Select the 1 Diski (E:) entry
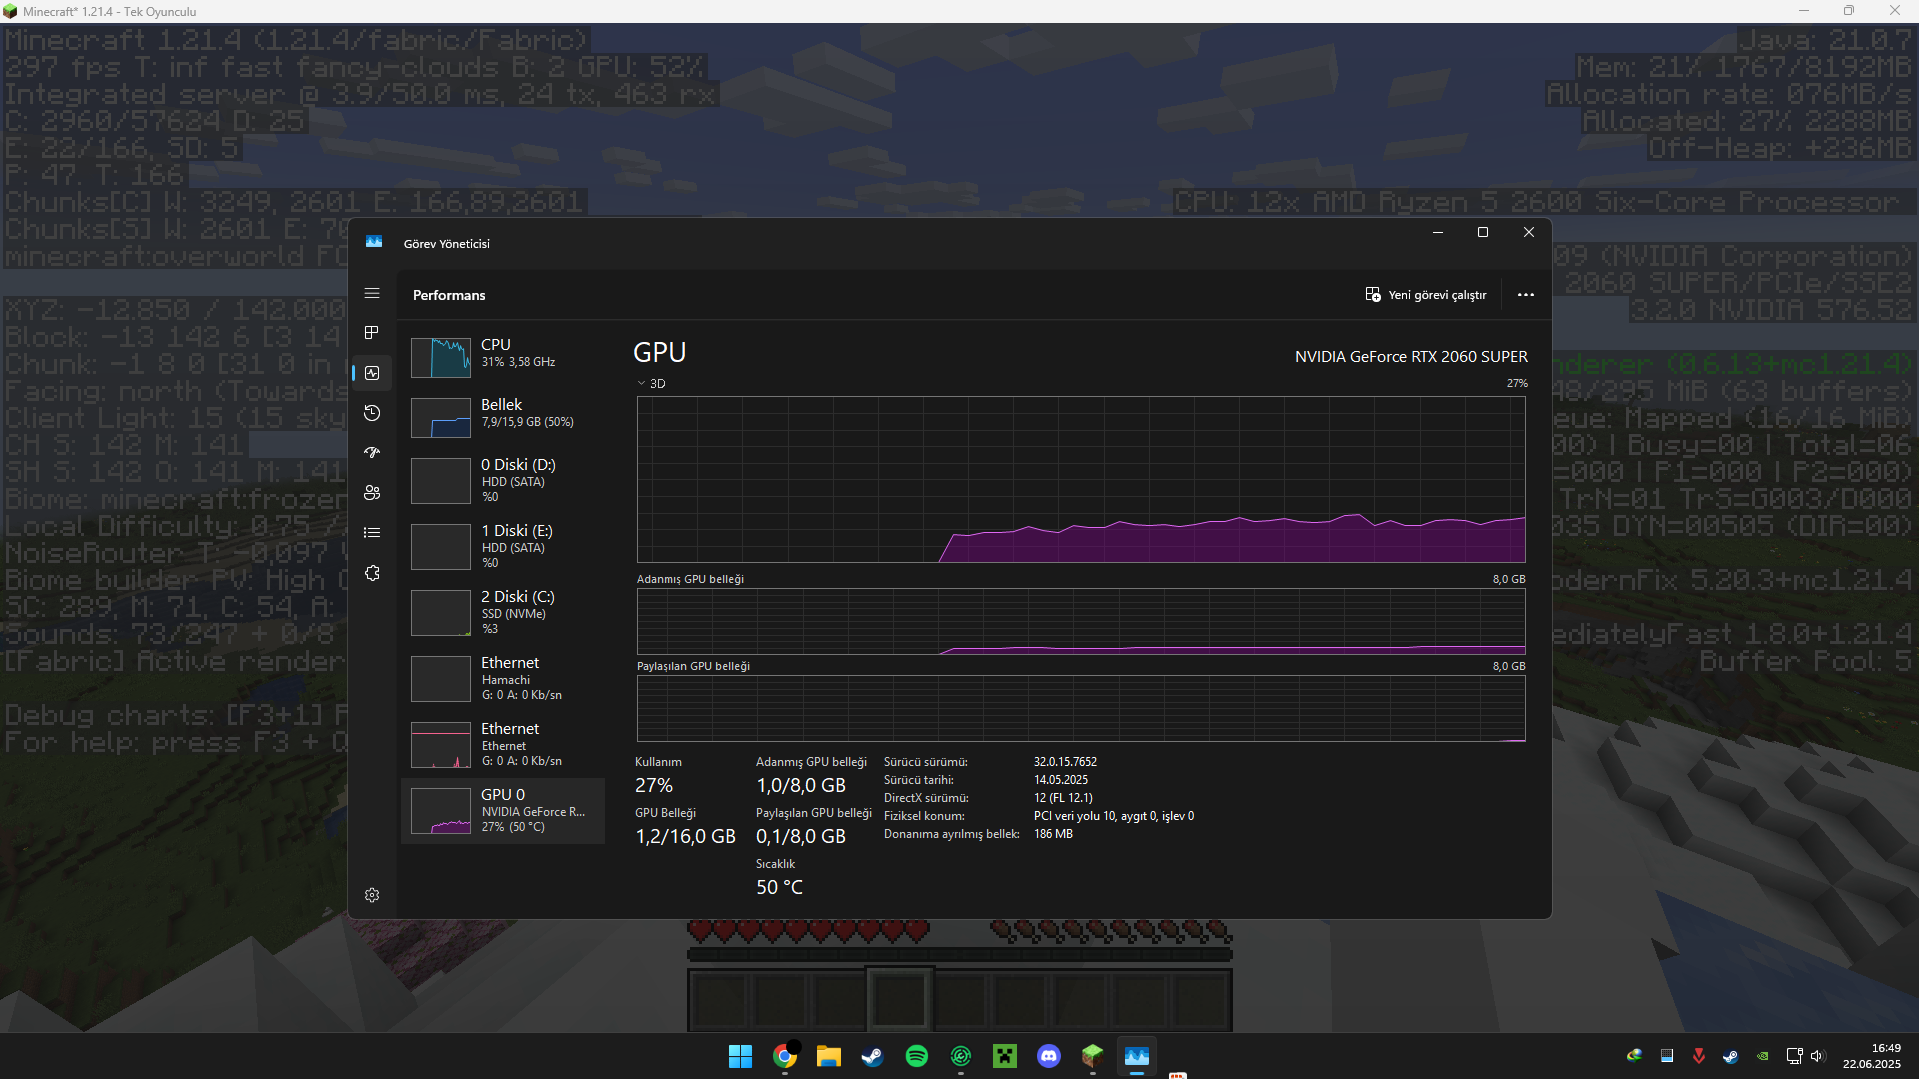 click(503, 546)
